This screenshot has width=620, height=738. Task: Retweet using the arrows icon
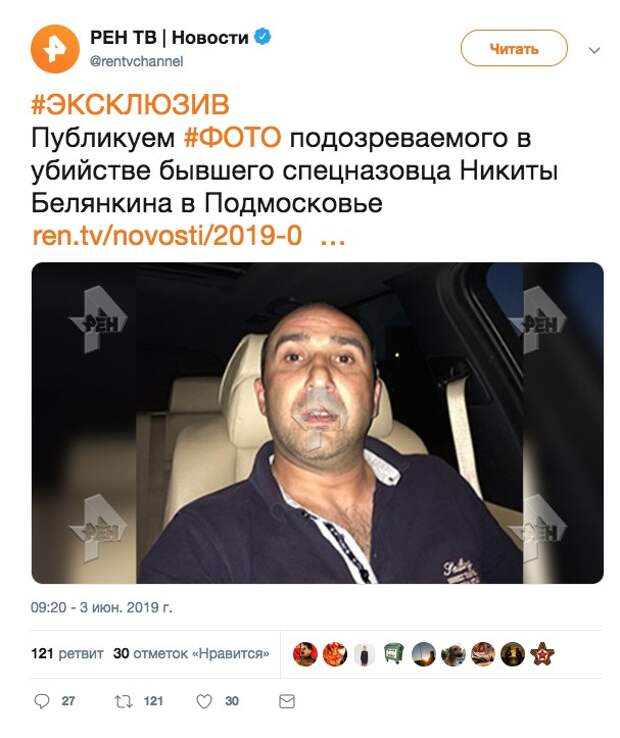coord(123,701)
